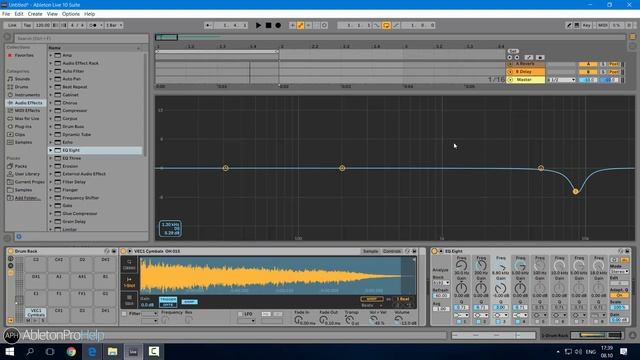The width and height of the screenshot is (640, 360).
Task: Open Master output routing dropdown 1/2
Action: click(561, 80)
